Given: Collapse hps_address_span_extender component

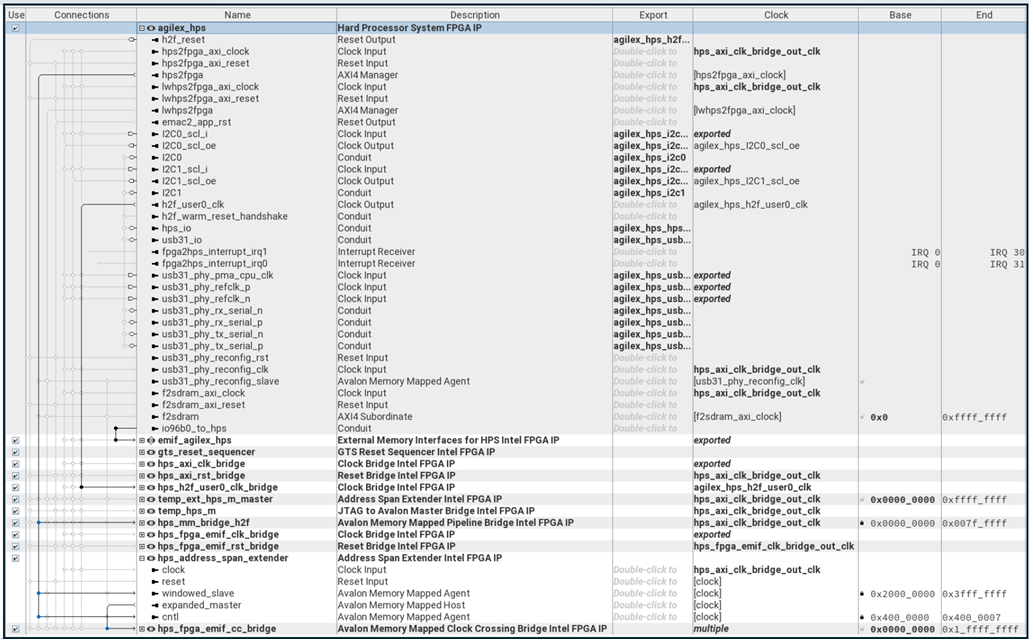Looking at the screenshot, I should [x=142, y=558].
